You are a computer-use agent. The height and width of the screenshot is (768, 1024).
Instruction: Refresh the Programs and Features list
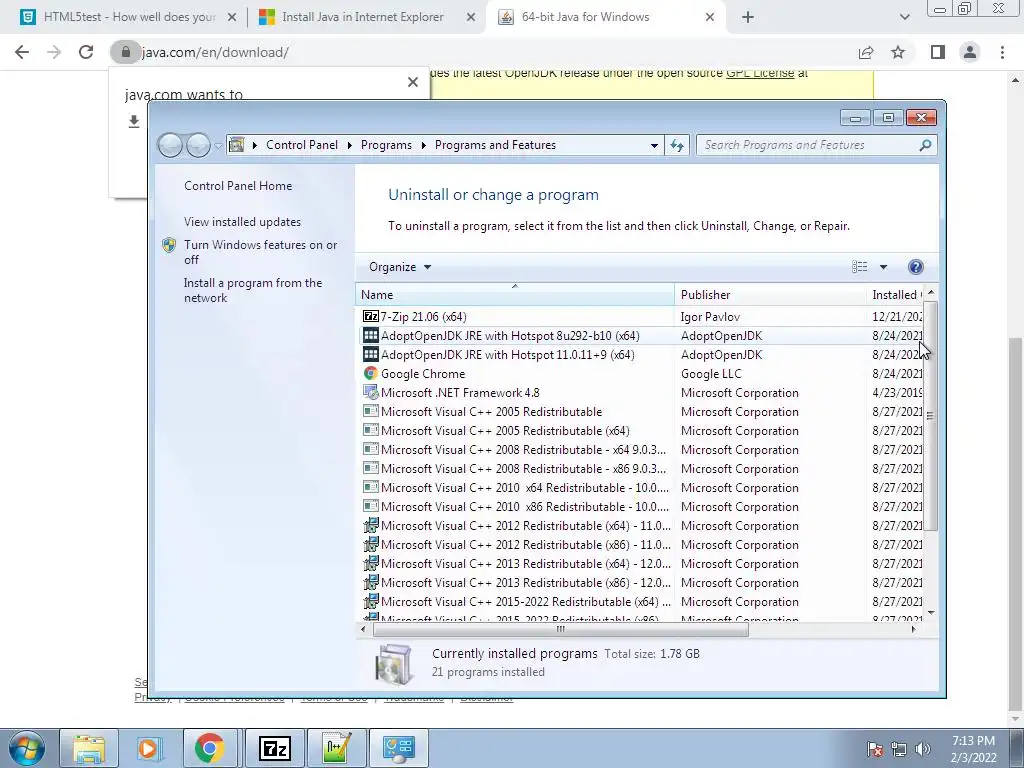click(x=677, y=145)
